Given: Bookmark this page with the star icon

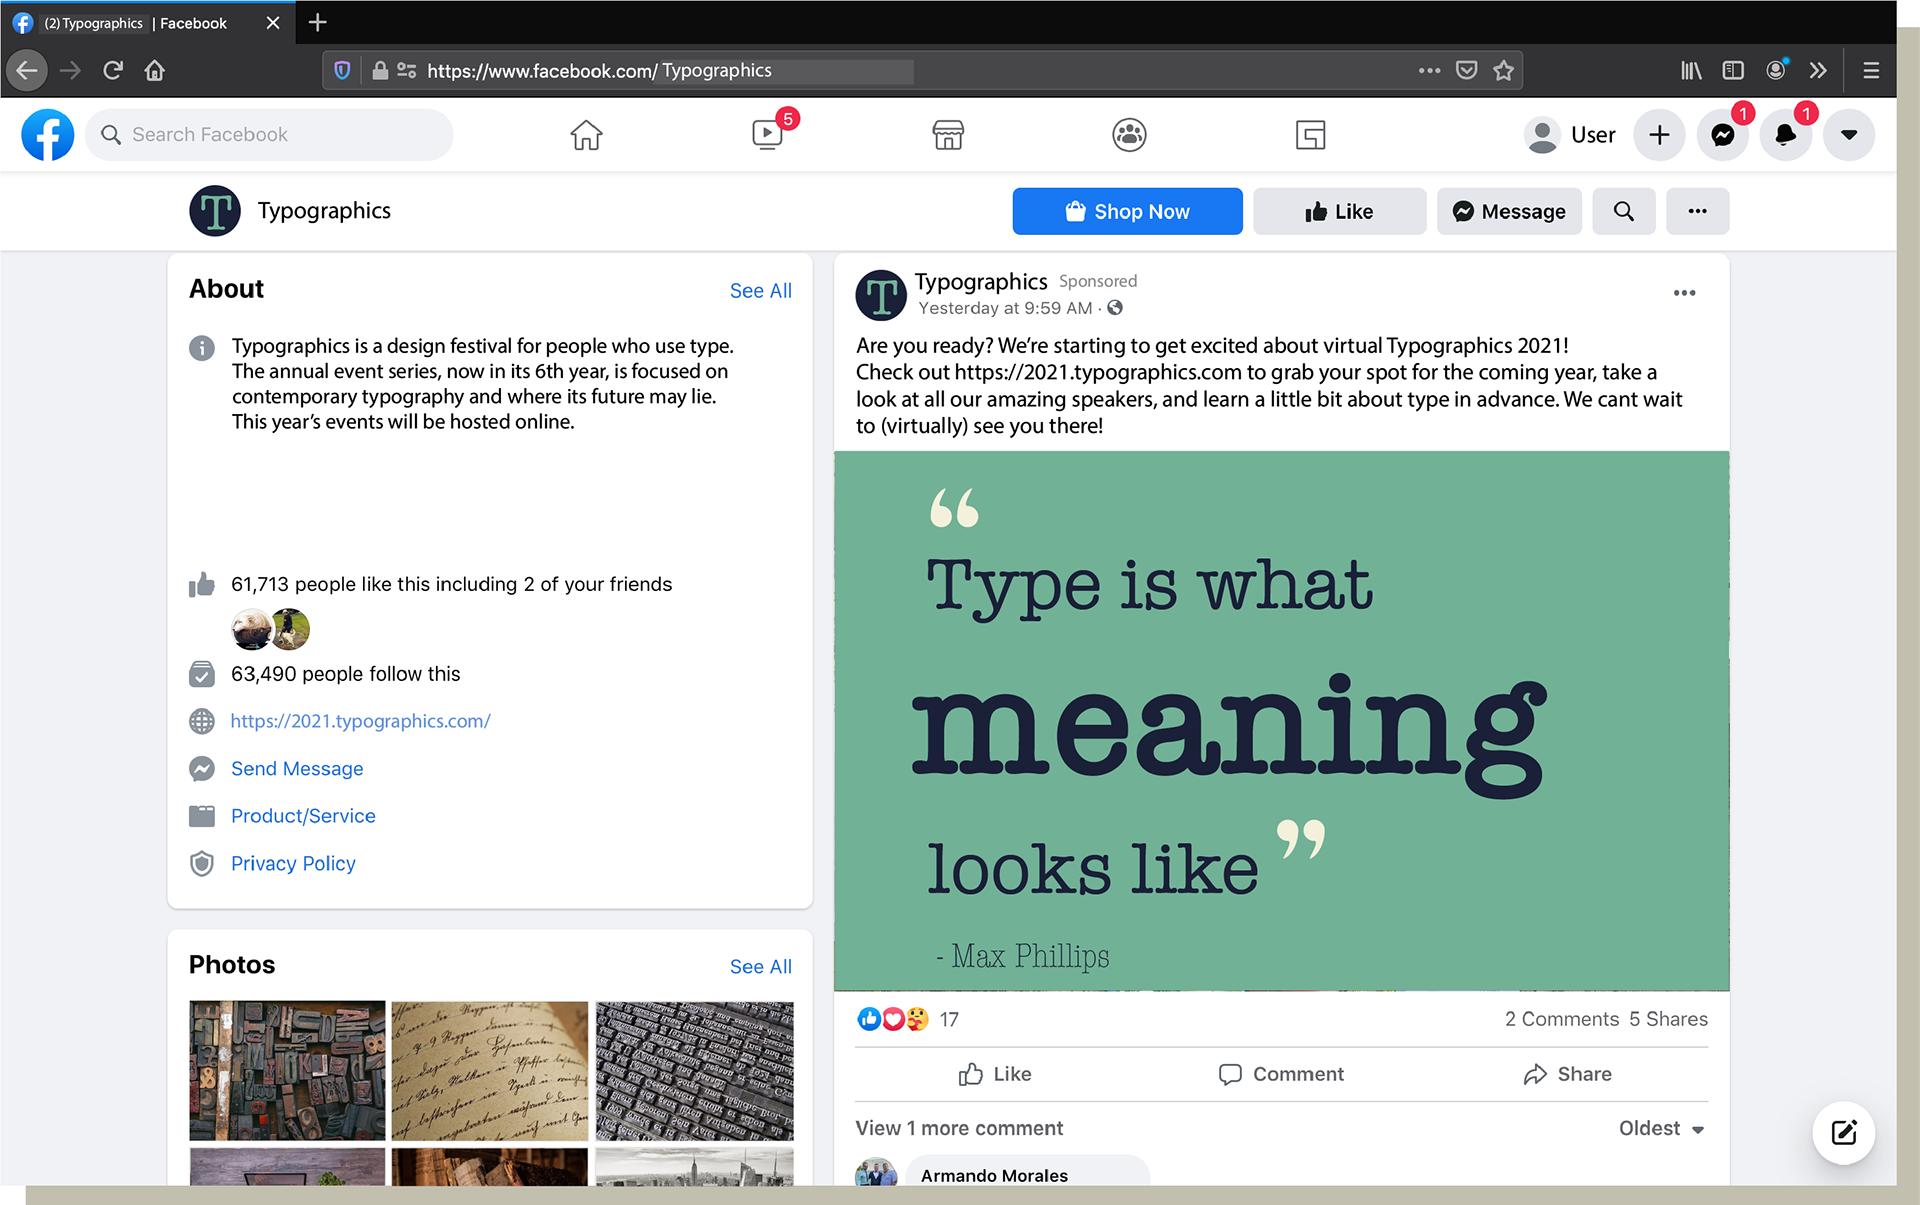Looking at the screenshot, I should [x=1503, y=70].
